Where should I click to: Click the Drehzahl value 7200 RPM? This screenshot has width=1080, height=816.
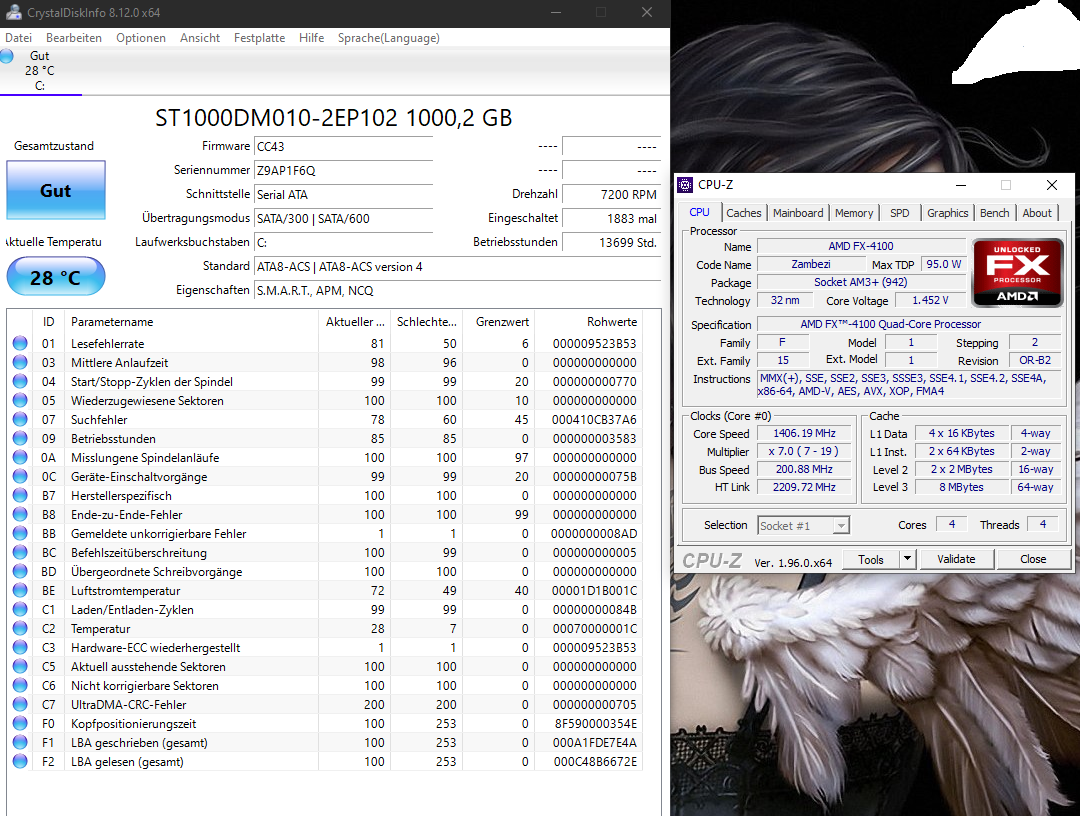[611, 194]
